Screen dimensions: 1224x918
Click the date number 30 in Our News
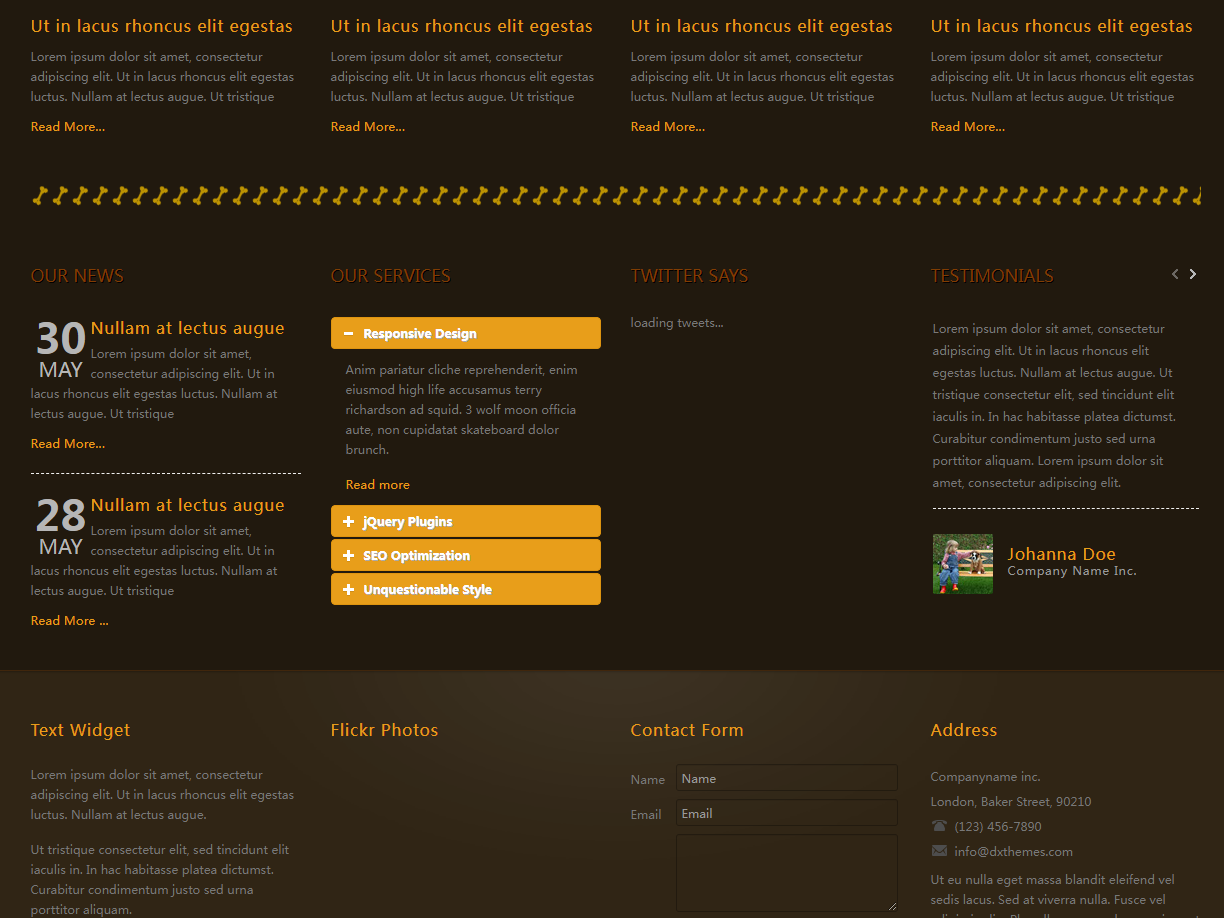pos(61,340)
